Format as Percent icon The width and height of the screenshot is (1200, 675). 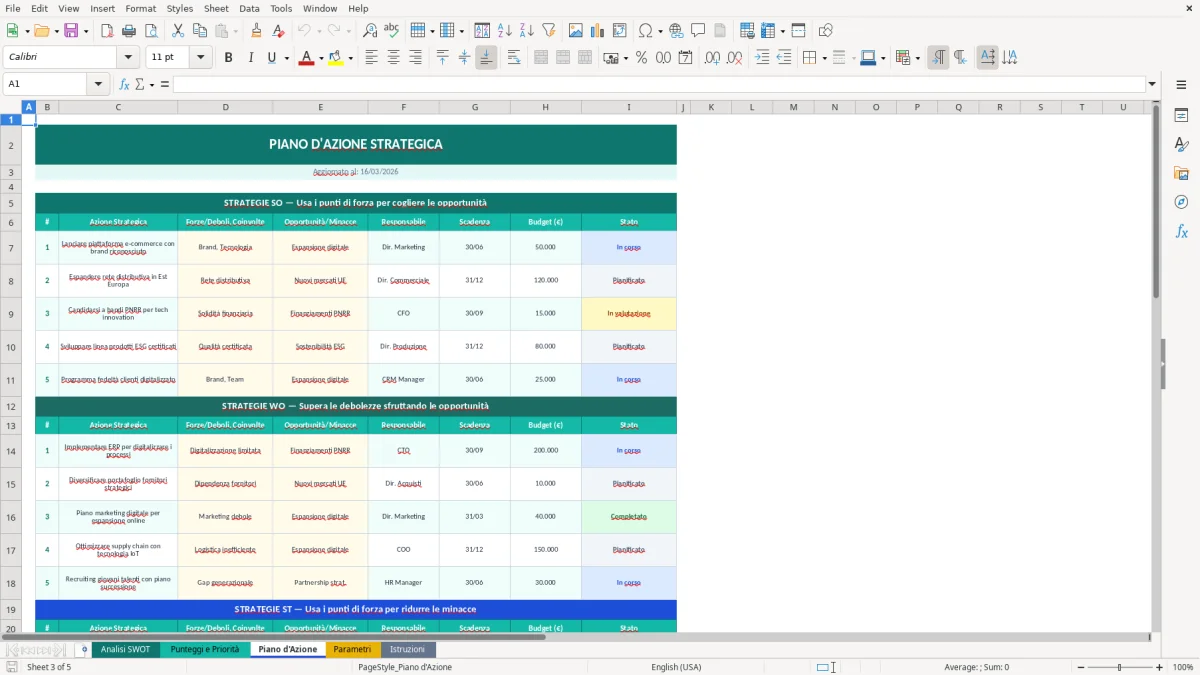(x=642, y=58)
